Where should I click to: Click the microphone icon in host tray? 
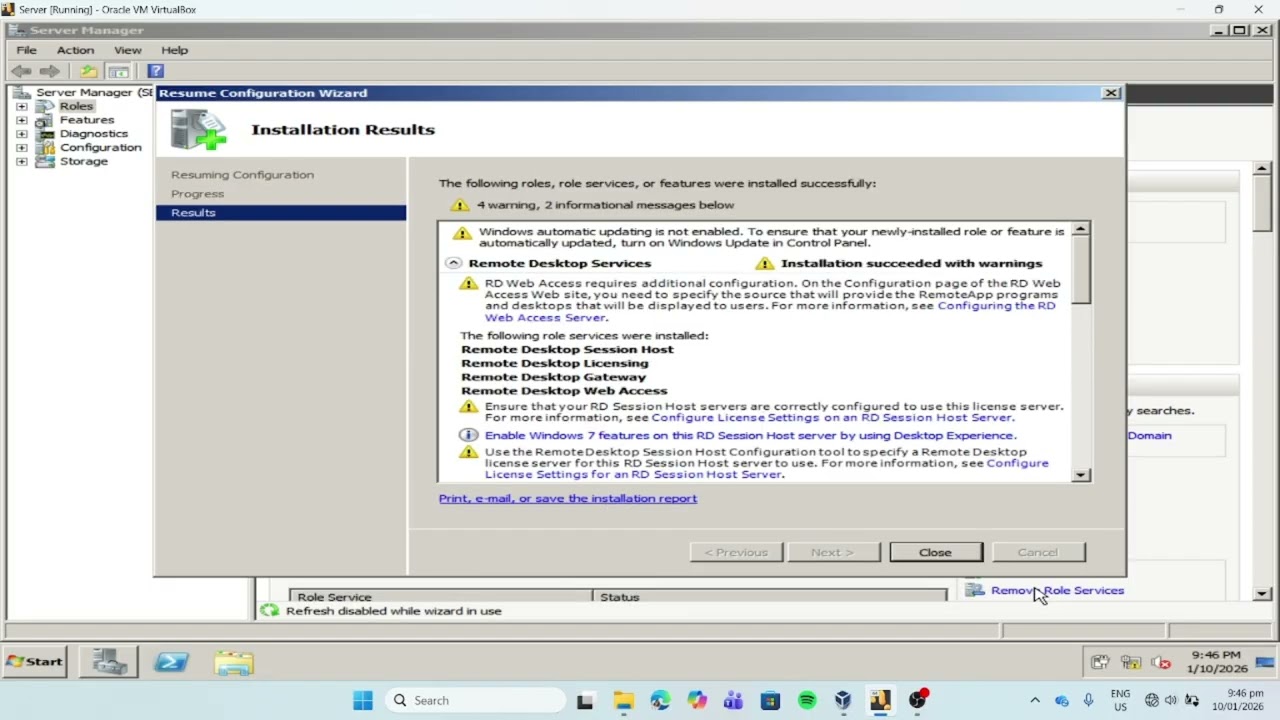(1088, 700)
